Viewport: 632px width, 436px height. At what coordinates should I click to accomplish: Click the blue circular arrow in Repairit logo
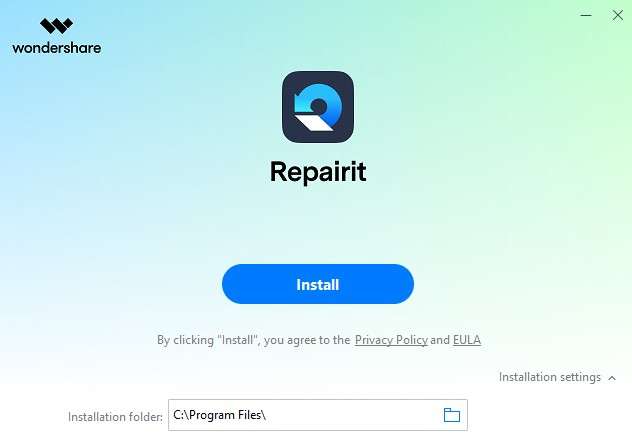[318, 106]
